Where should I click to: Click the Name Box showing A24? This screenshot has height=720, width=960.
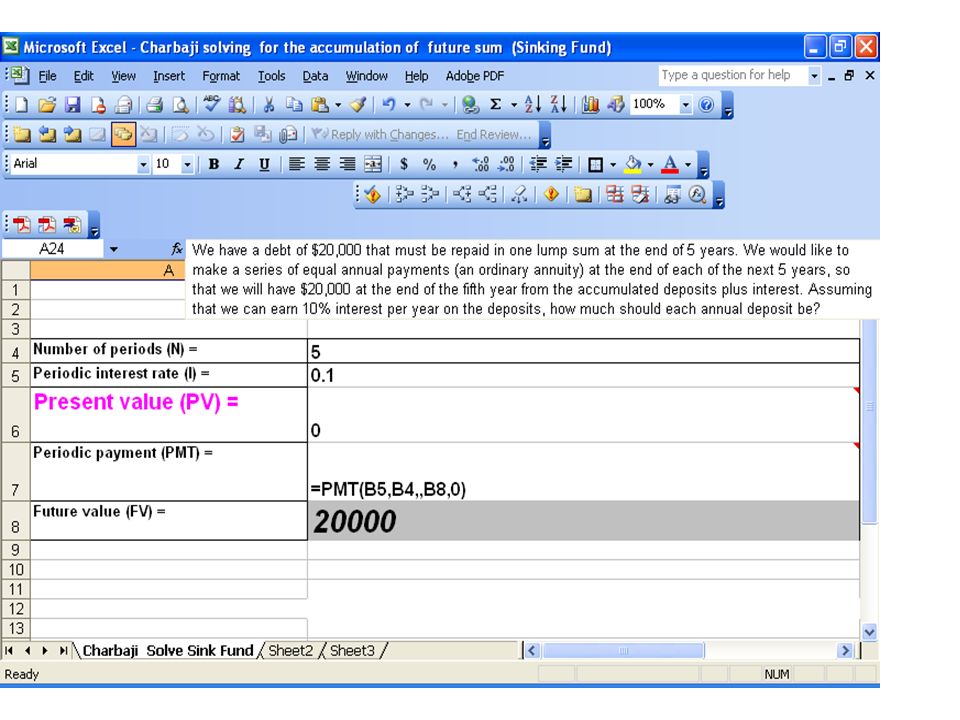[52, 249]
